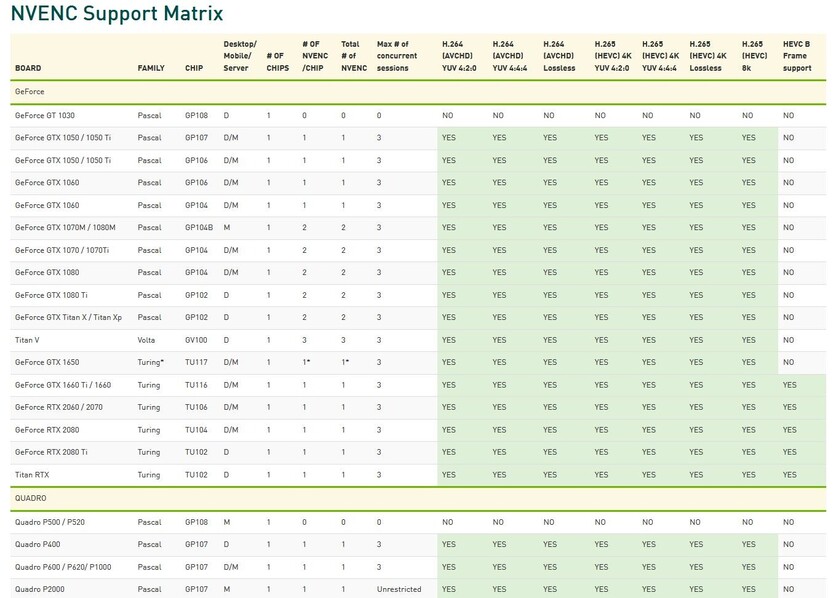Click HEVC B Frame YES for RTX 2080 Ti
836x598 pixels.
click(x=790, y=452)
